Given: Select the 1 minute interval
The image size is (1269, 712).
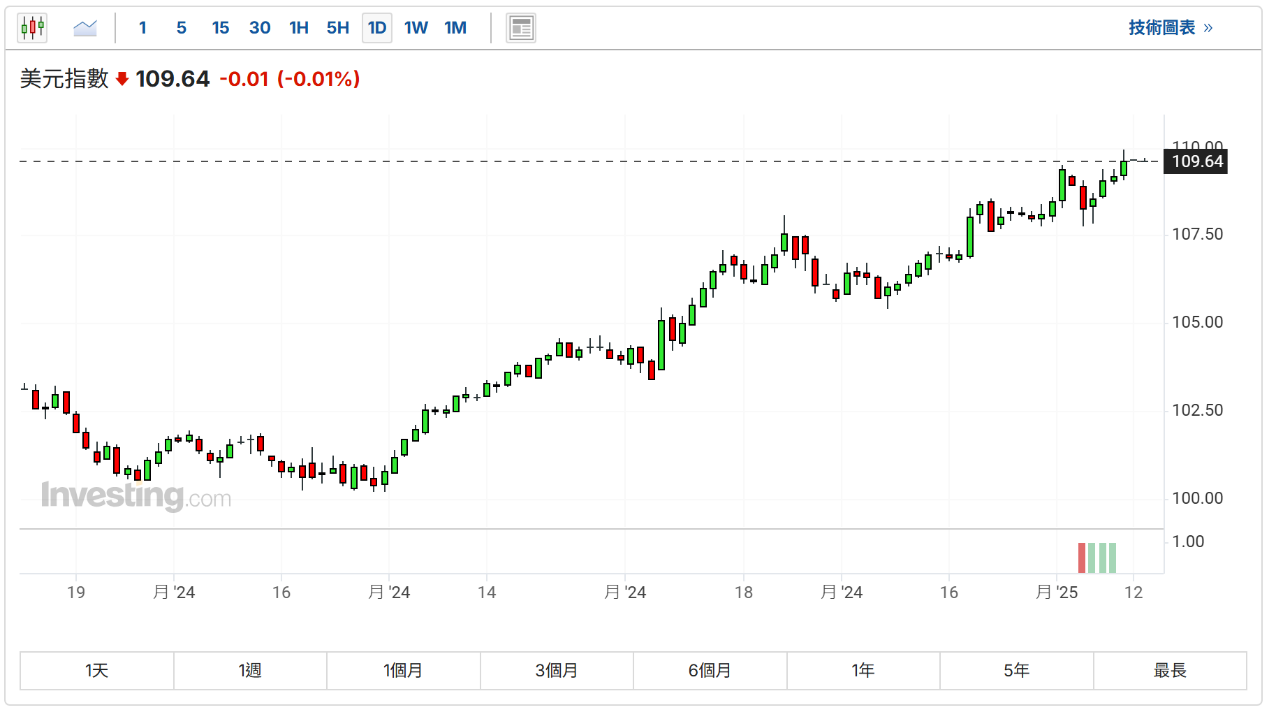Looking at the screenshot, I should tap(143, 28).
